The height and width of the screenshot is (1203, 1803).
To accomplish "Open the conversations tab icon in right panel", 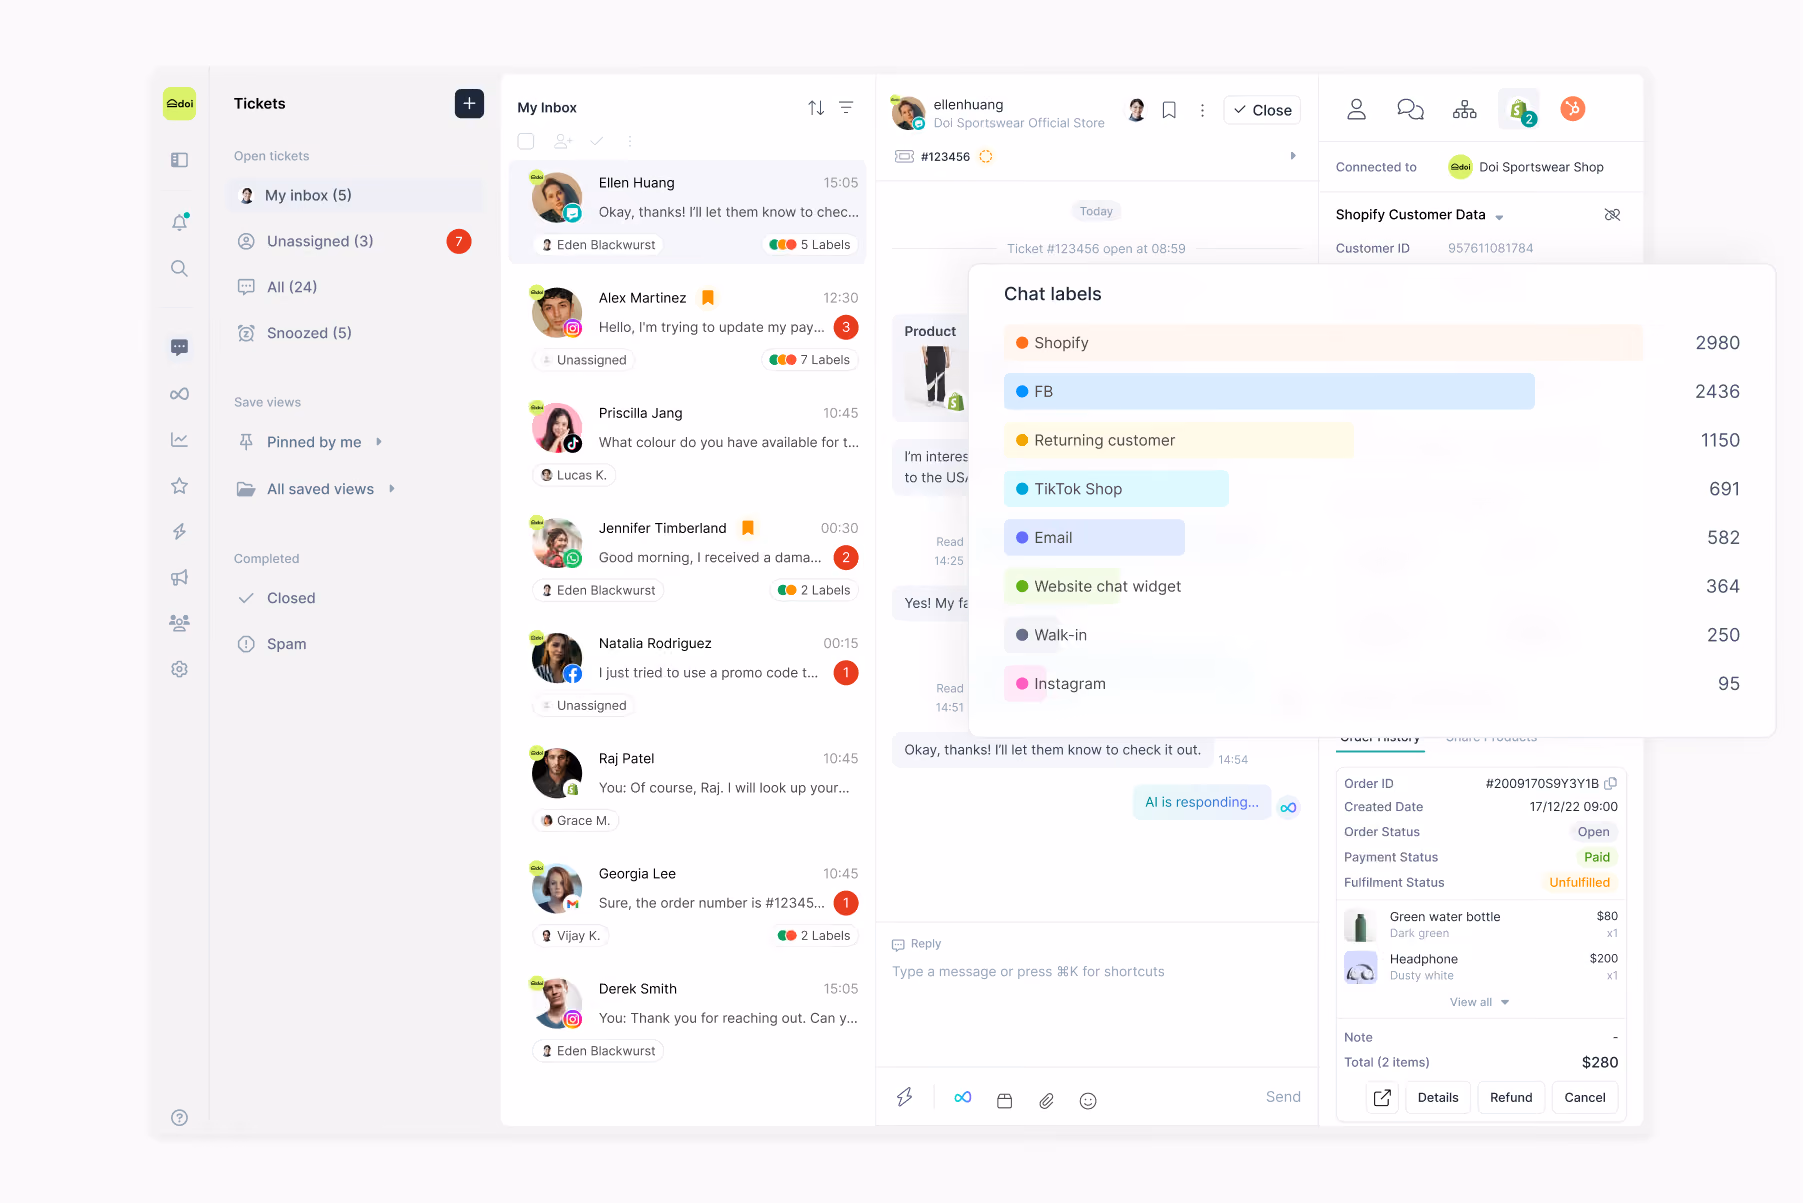I will [x=1410, y=109].
